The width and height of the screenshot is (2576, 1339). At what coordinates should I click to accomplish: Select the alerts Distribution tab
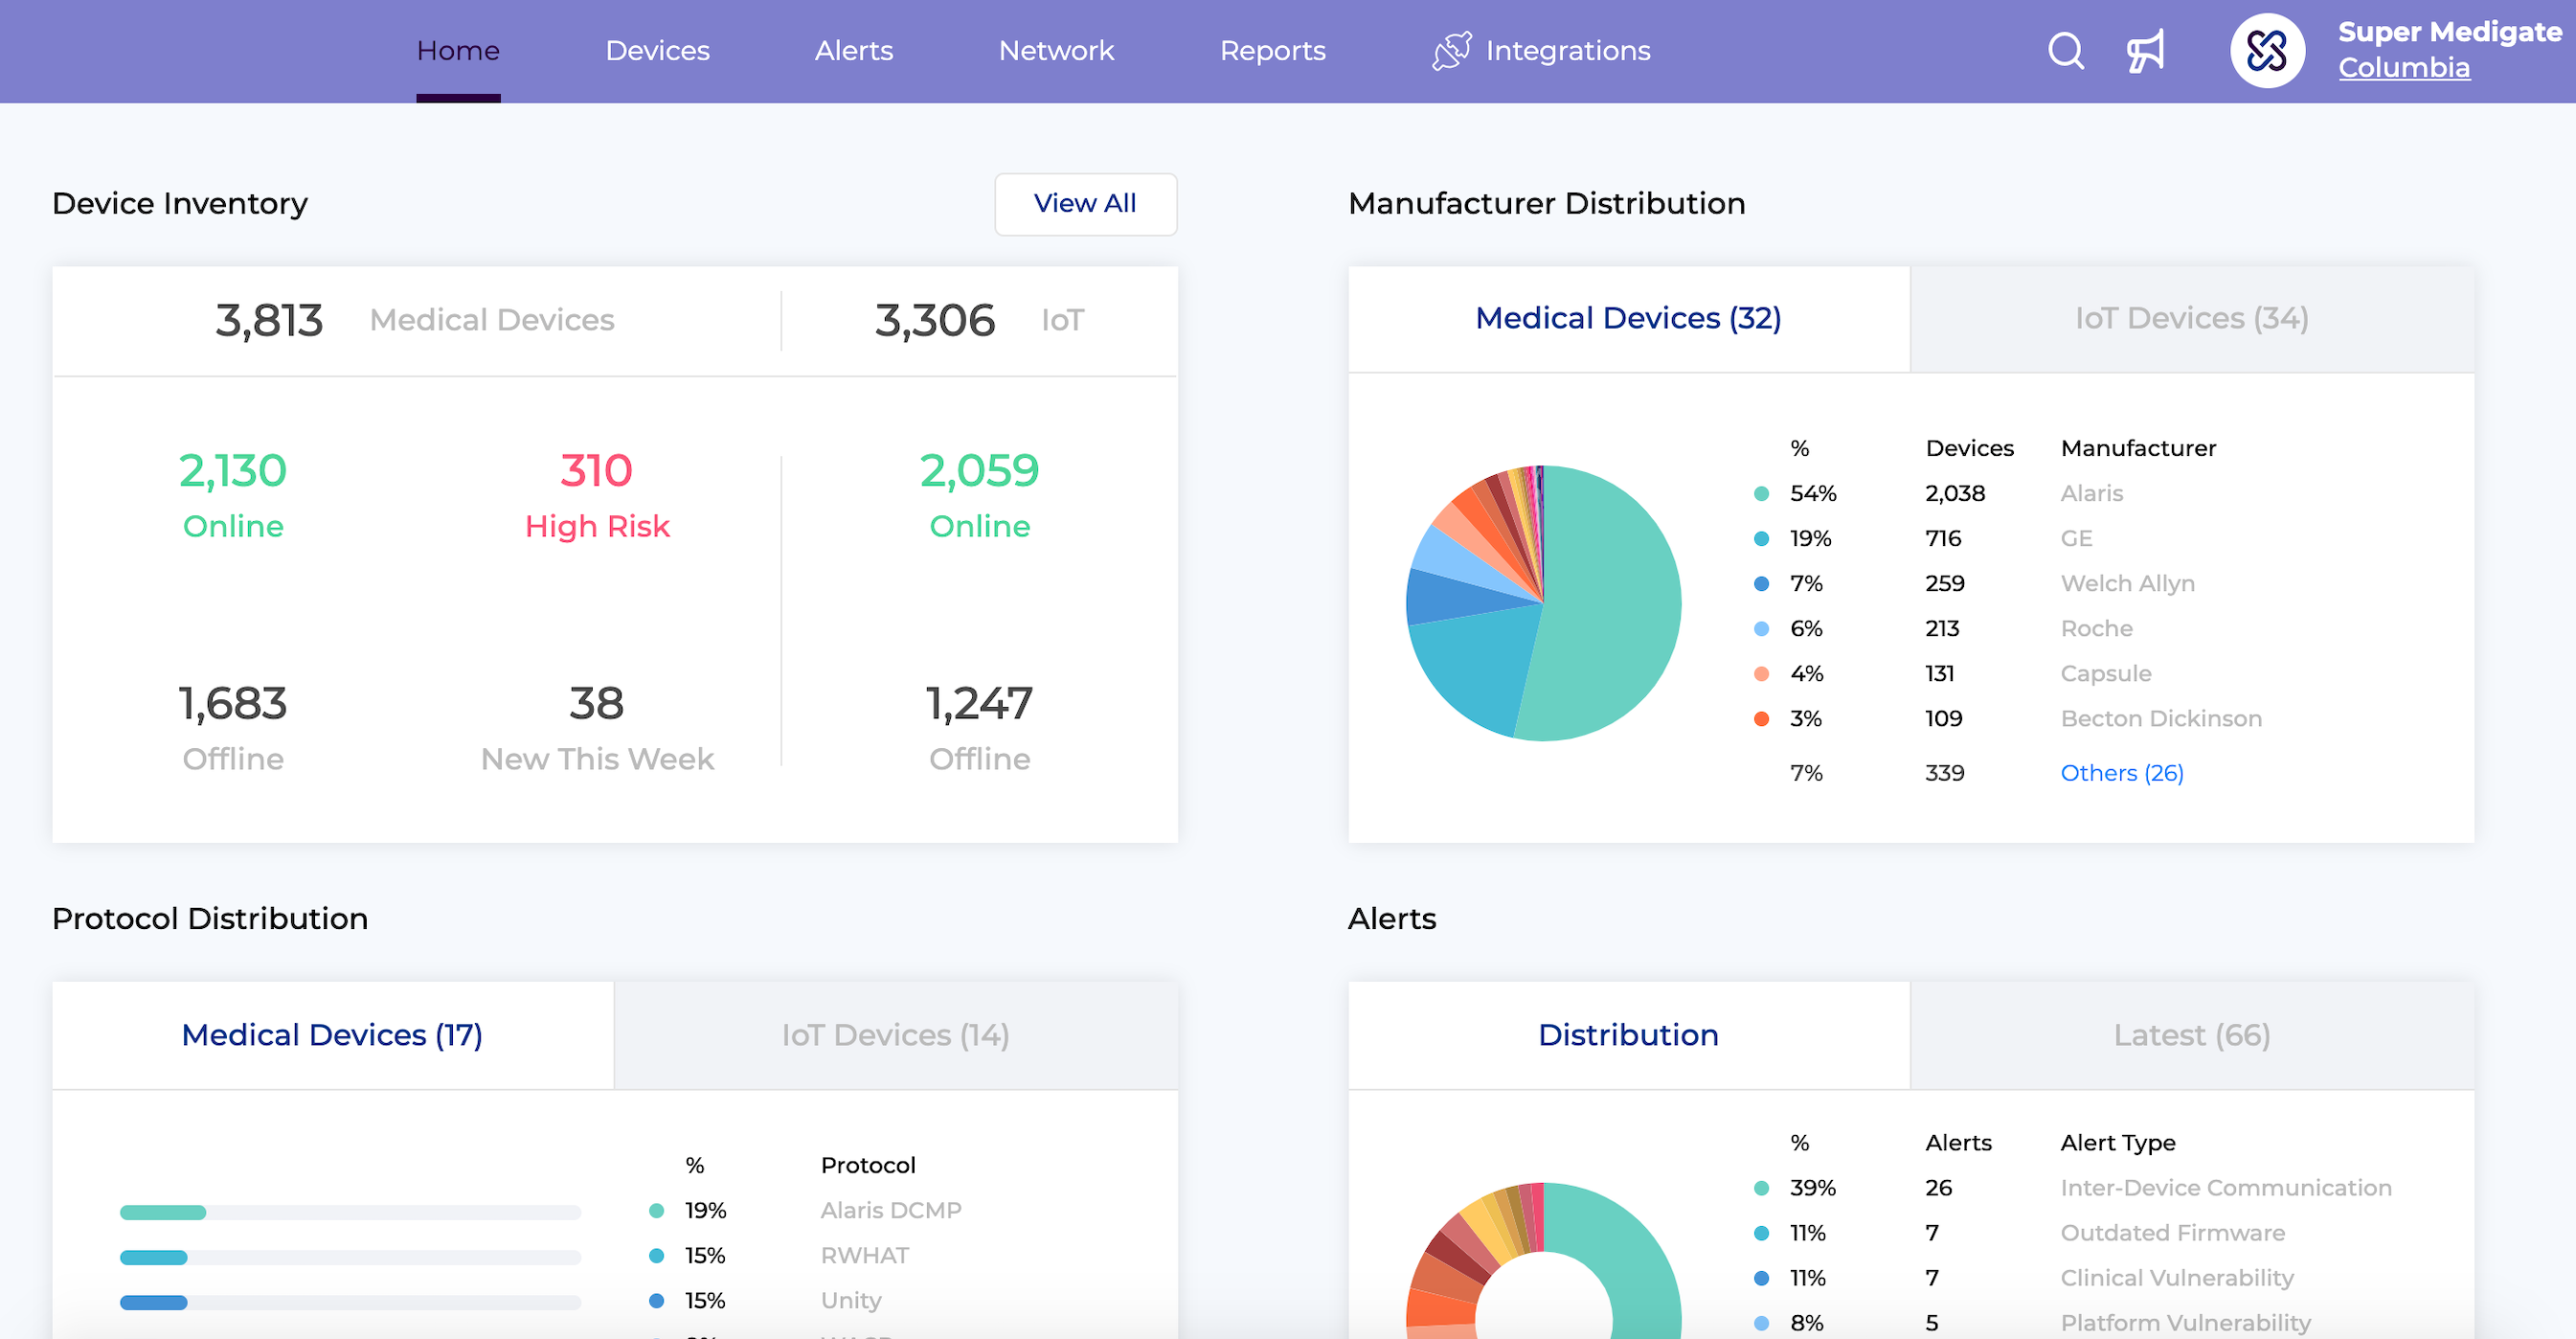tap(1628, 1034)
